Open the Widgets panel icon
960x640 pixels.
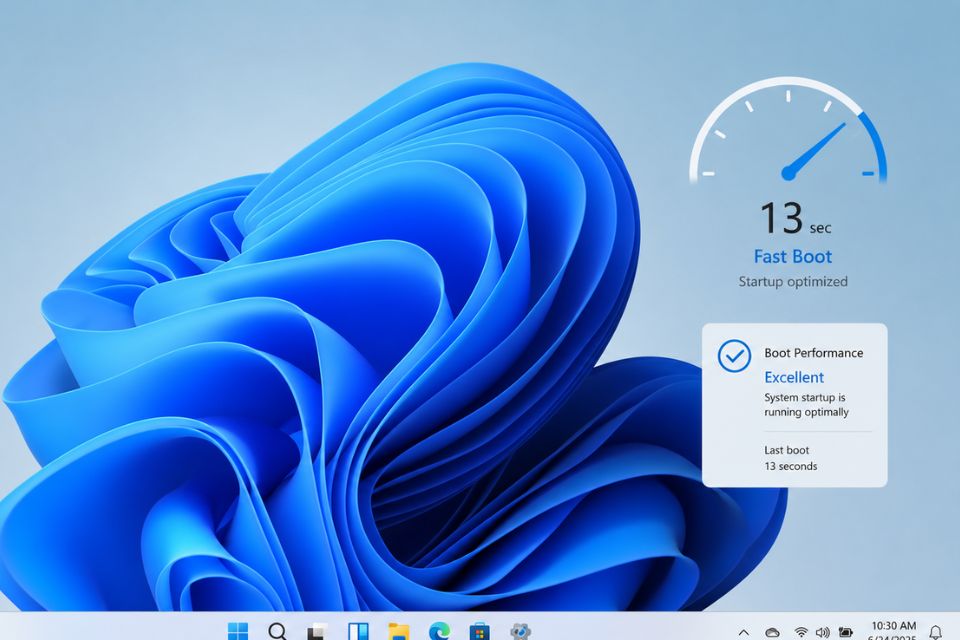point(358,631)
